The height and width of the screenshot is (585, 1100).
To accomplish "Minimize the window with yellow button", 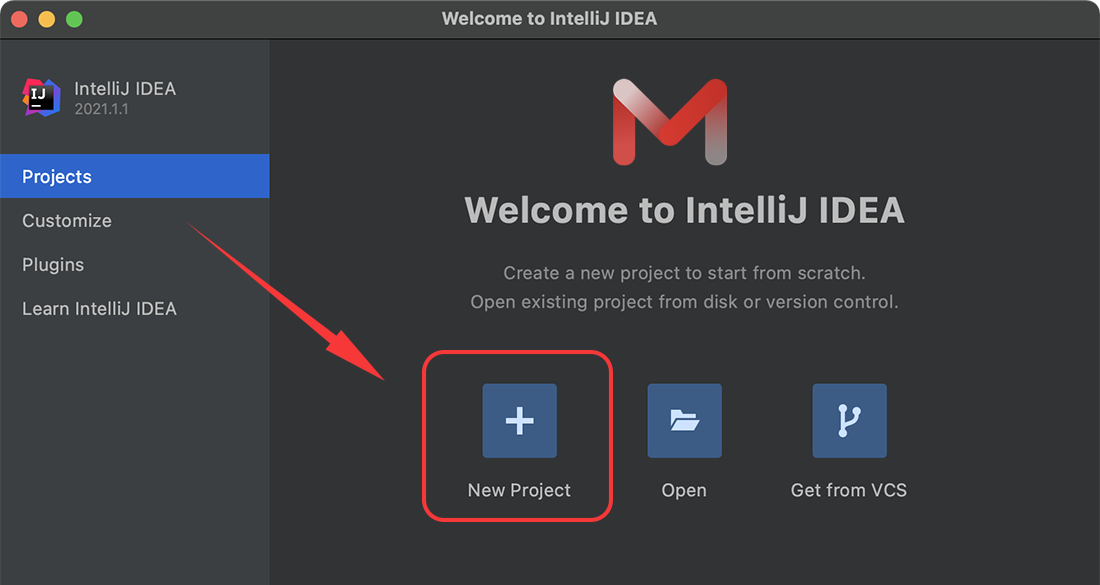I will point(47,19).
